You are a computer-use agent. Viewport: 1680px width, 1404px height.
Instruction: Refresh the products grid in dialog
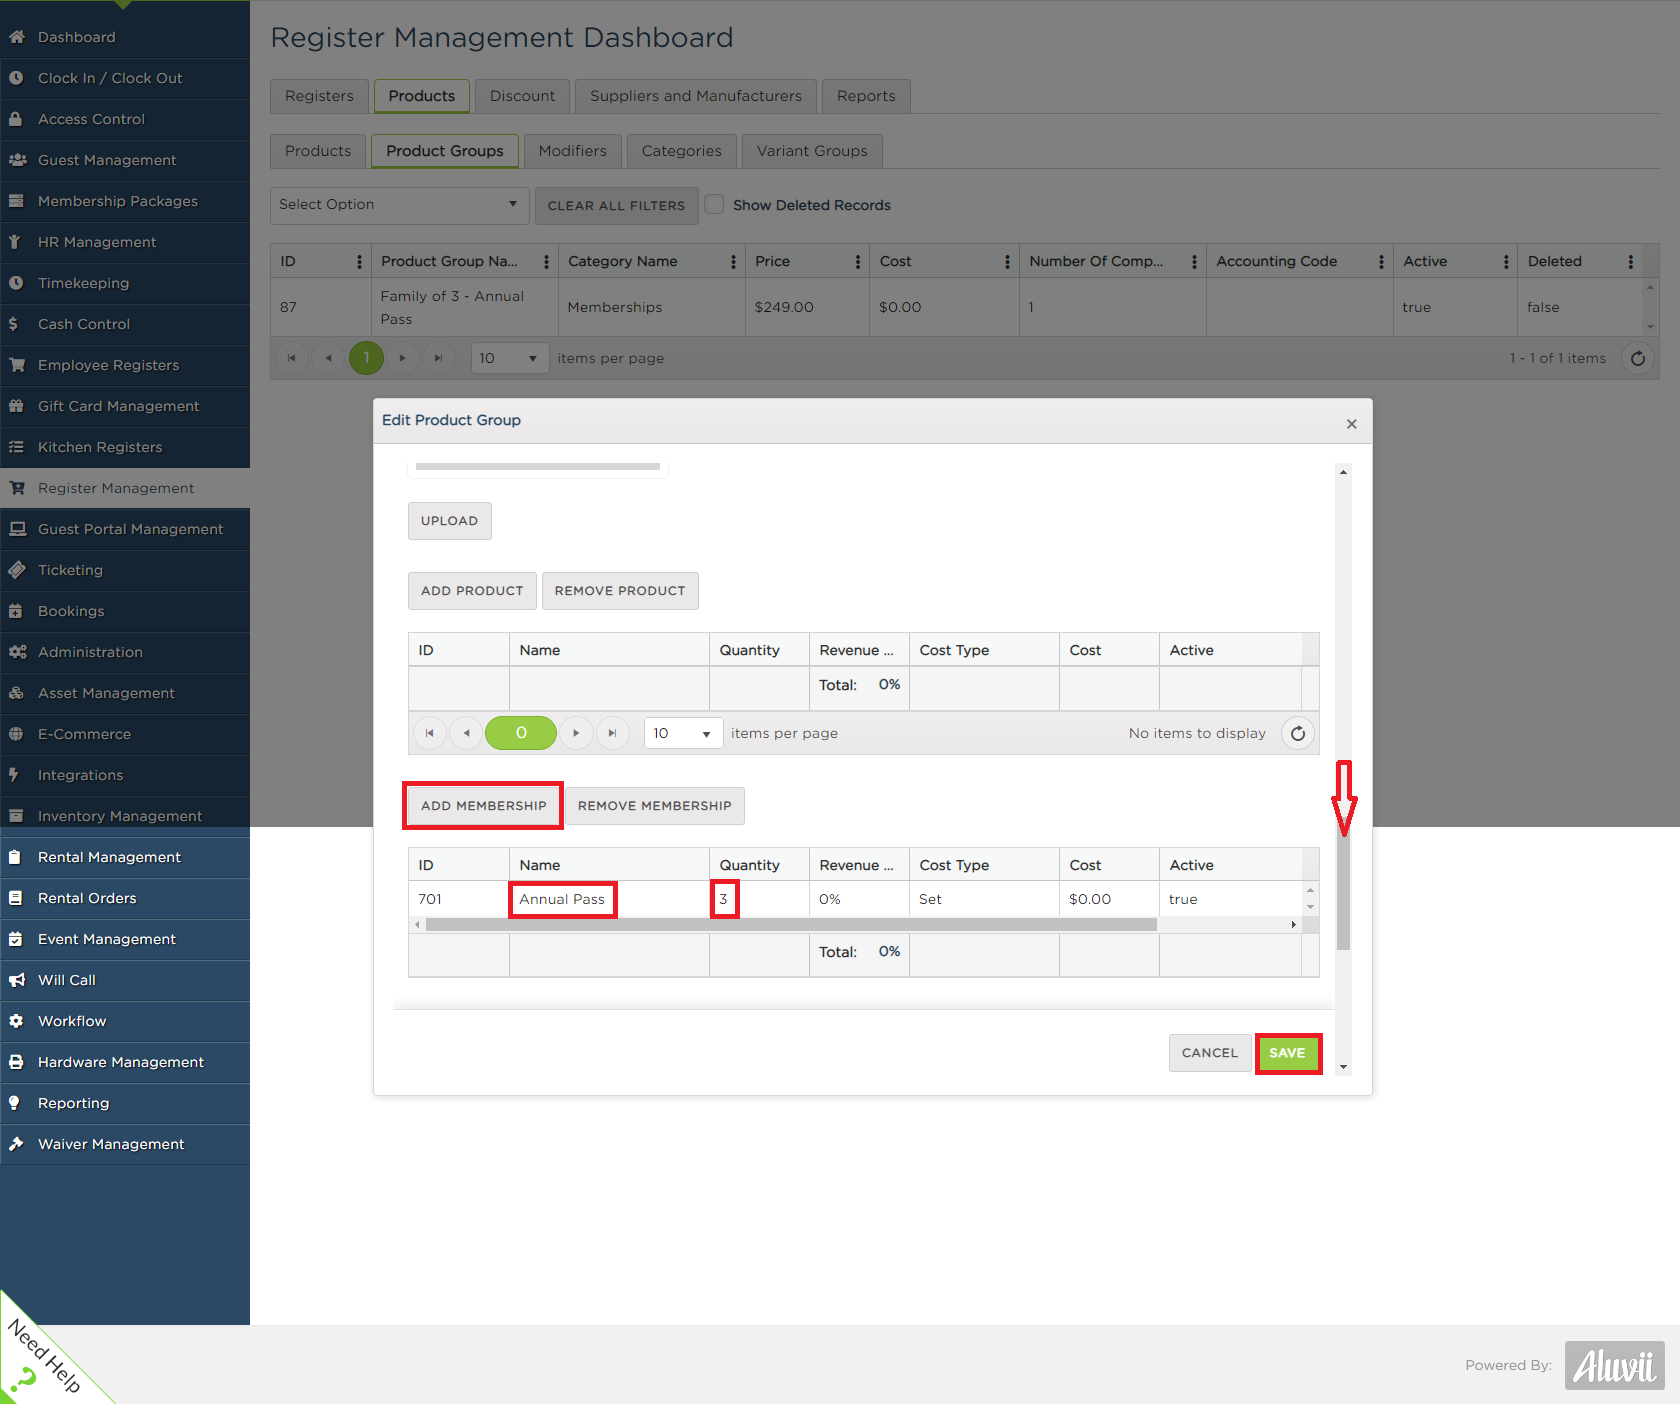[1298, 733]
